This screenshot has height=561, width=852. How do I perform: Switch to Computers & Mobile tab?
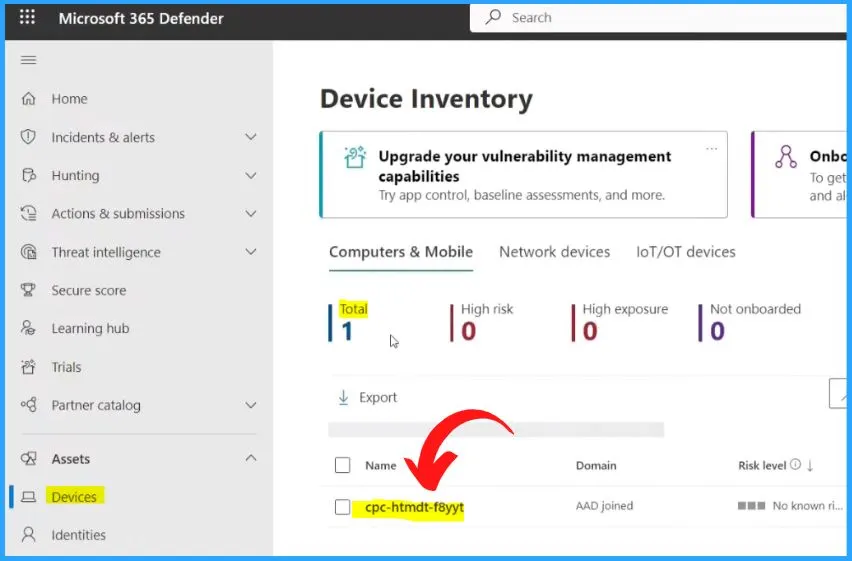401,252
